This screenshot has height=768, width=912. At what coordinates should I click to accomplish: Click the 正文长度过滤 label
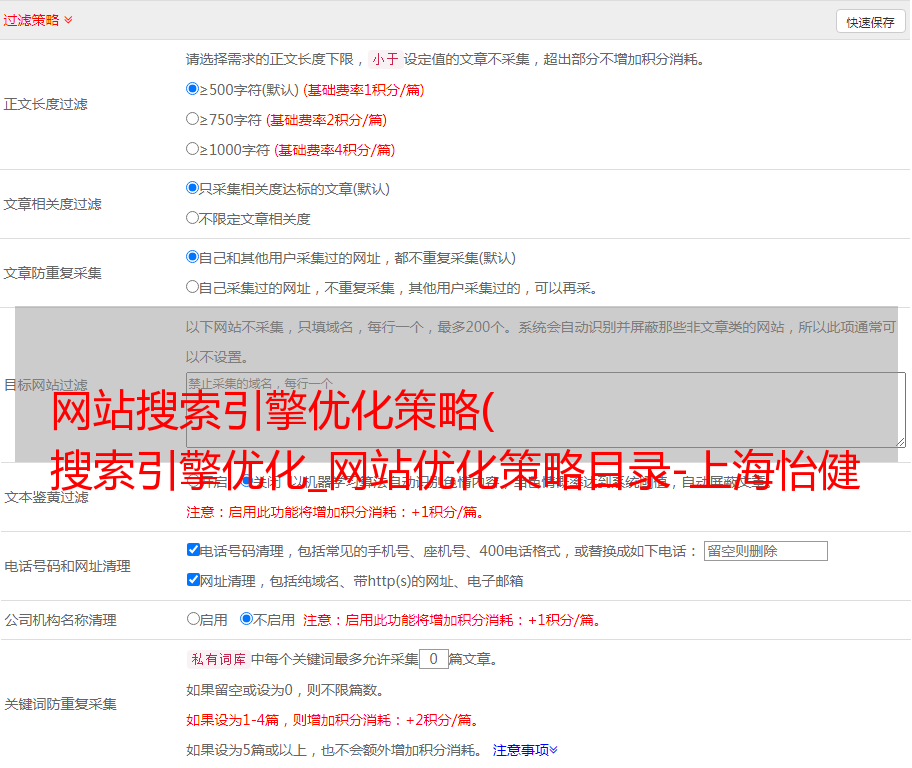[x=45, y=104]
